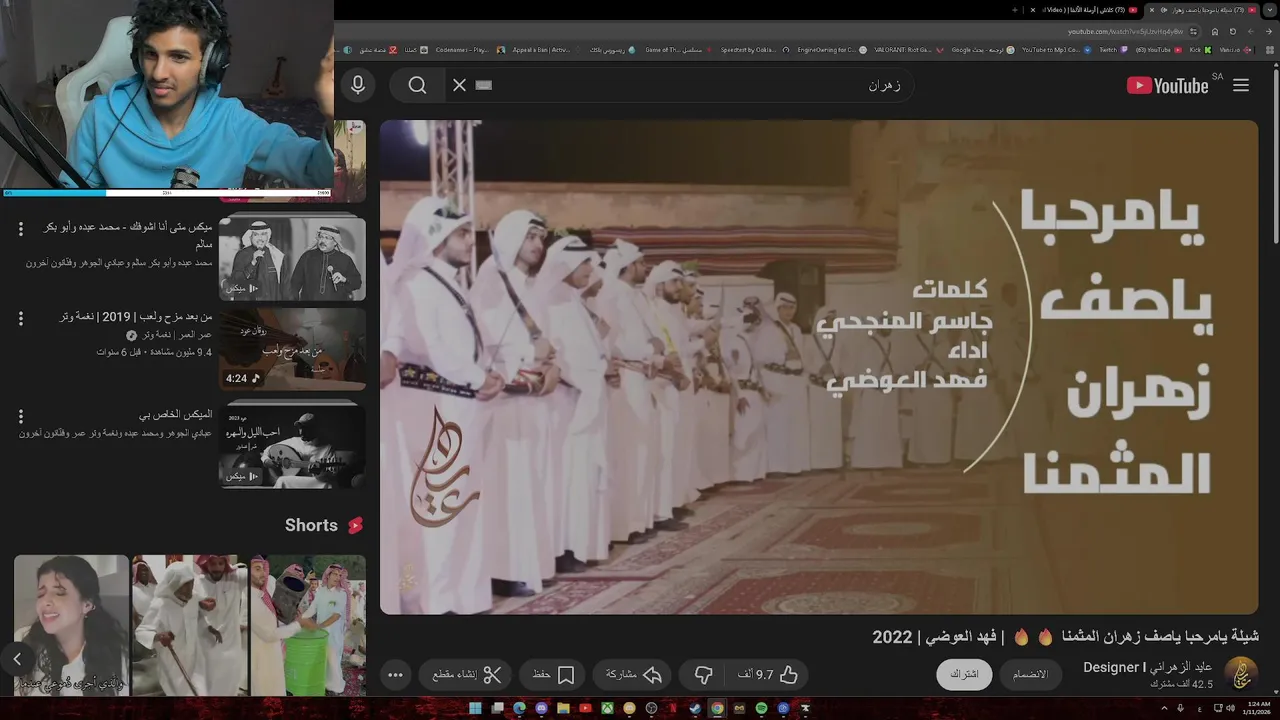Like the video (9.7 thousand thumbs up)
Screen dimensions: 1280x720
(768, 675)
